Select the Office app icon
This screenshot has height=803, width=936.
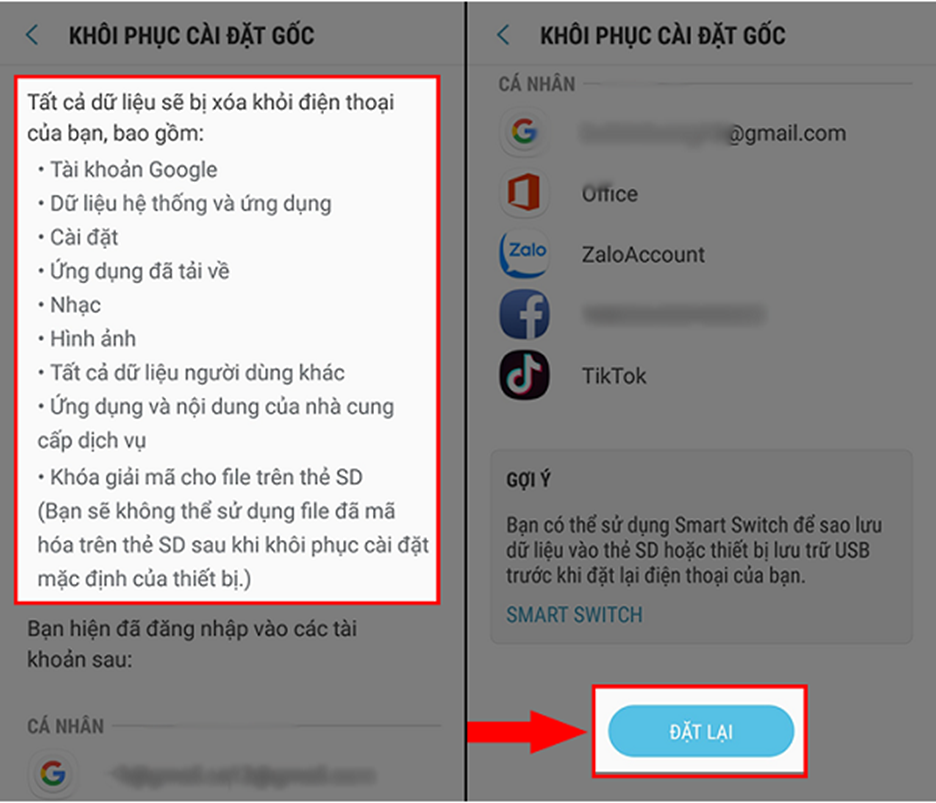pos(524,192)
